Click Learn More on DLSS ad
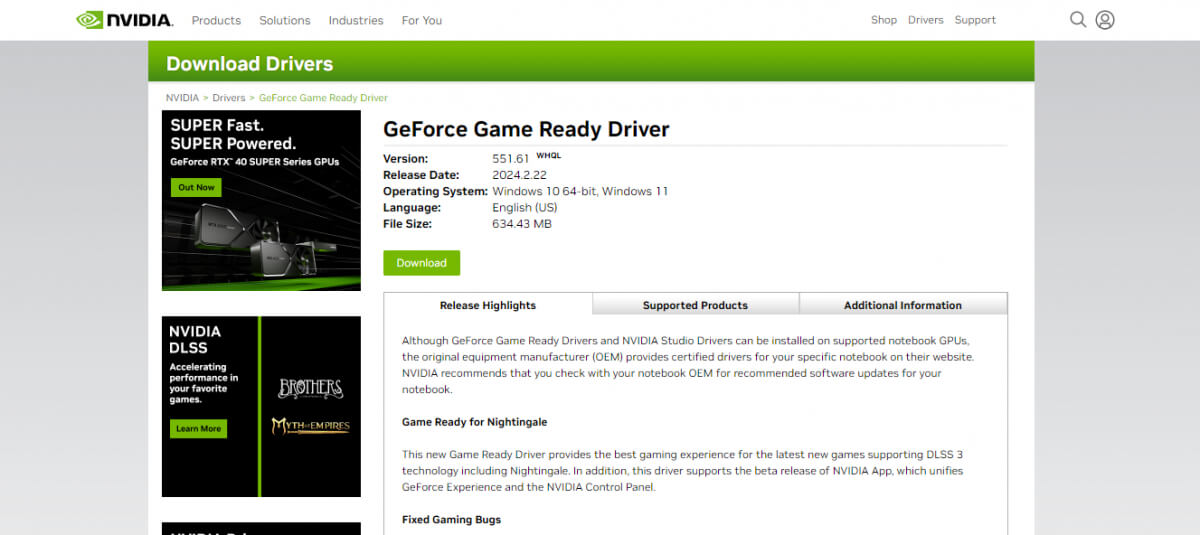Screen dimensions: 1200x535 coord(198,429)
